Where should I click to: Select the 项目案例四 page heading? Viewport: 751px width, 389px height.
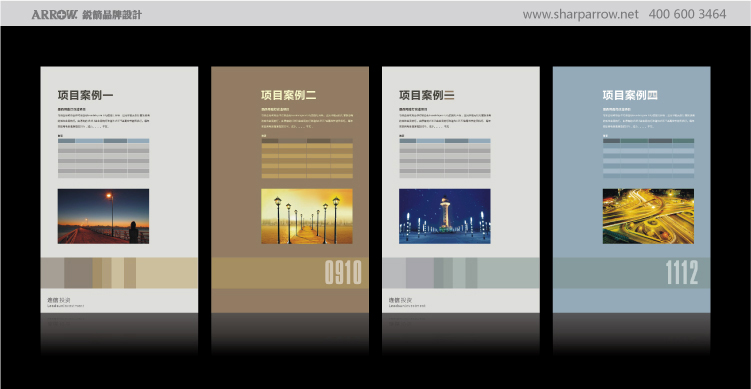(x=630, y=95)
